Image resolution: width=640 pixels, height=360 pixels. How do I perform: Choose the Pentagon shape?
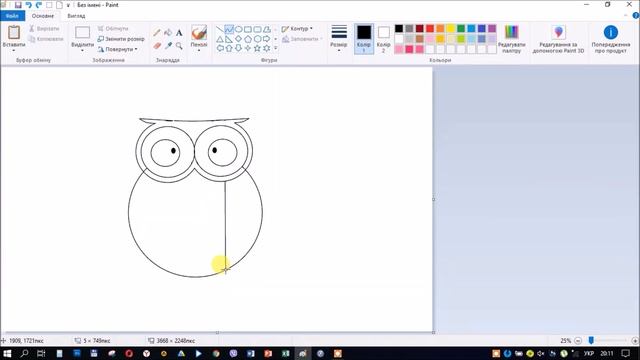248,39
